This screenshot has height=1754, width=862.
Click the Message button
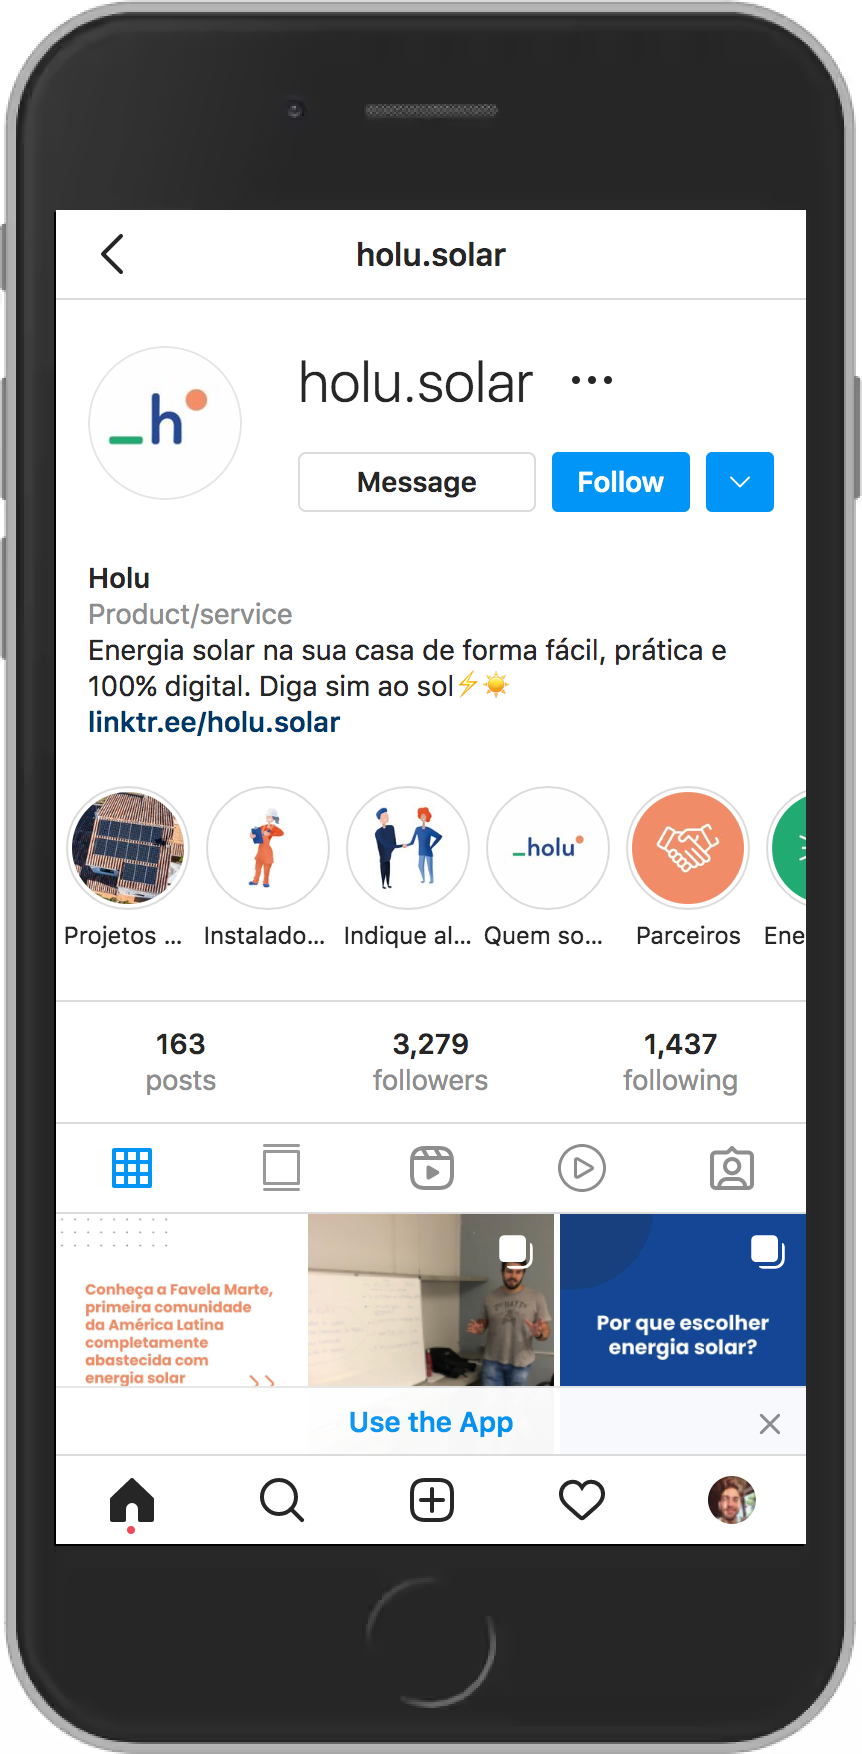[x=417, y=482]
